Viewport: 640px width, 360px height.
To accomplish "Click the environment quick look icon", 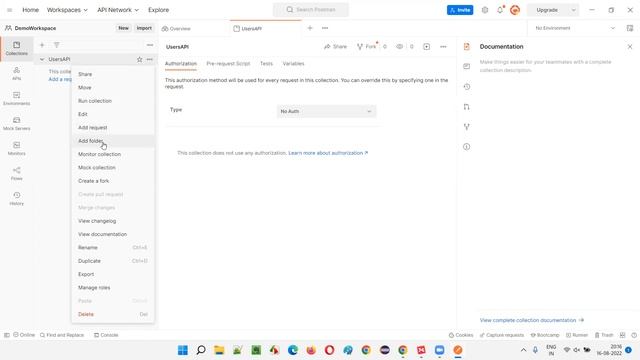I will pos(630,28).
